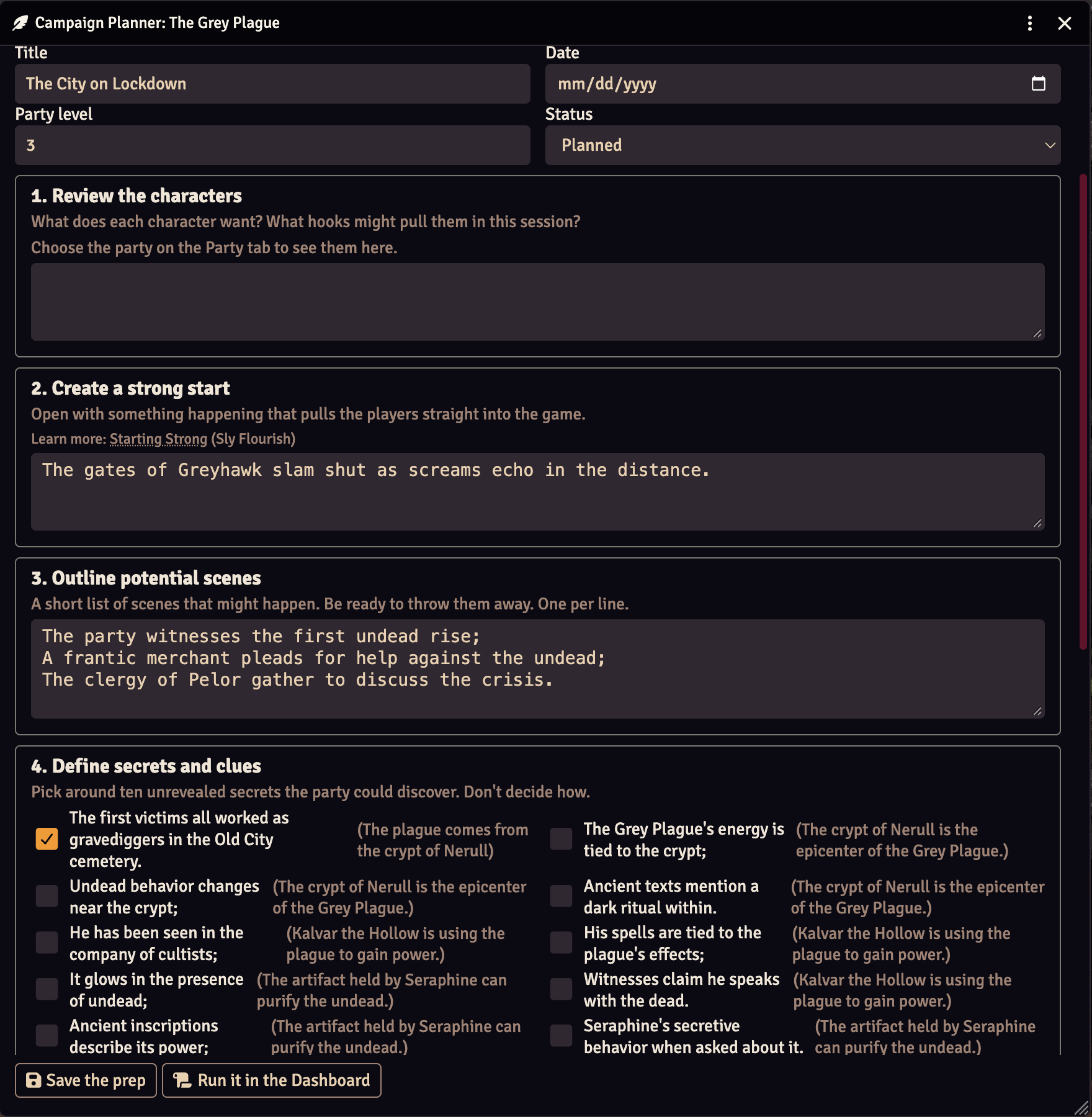1092x1117 pixels.
Task: Click the window resize grip in the corner
Action: (x=1081, y=1106)
